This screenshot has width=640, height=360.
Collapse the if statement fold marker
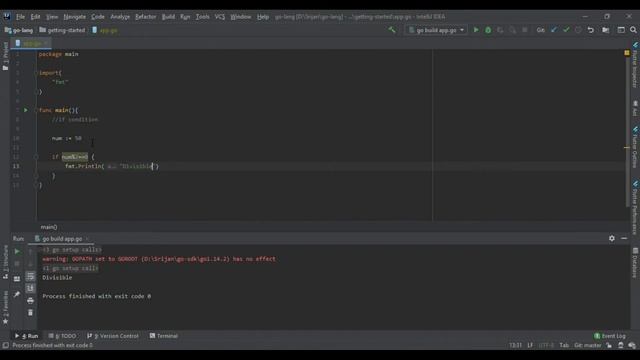click(x=36, y=157)
